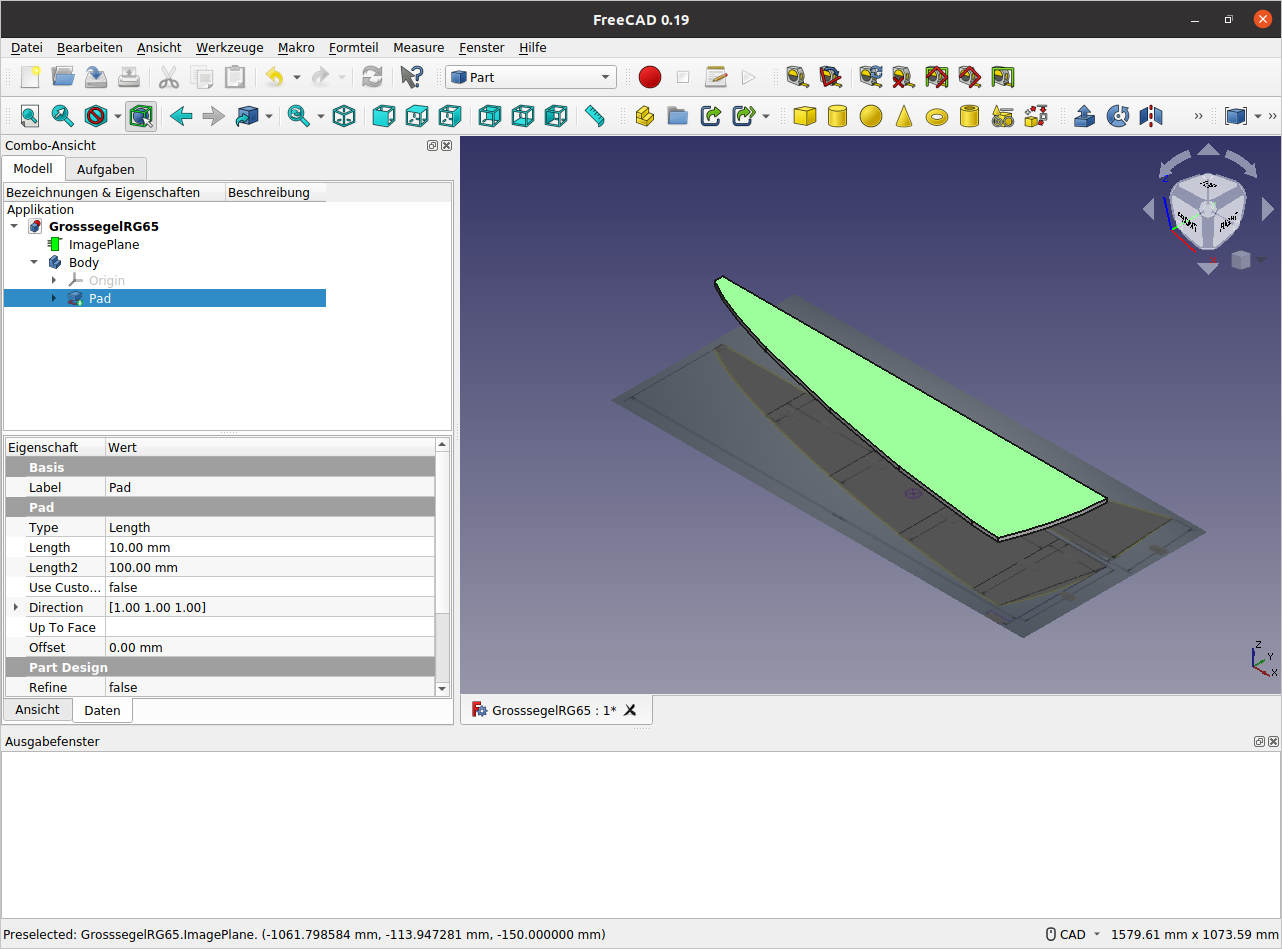Select the Cone primitive tool
Viewport: 1282px width, 949px height.
904,116
